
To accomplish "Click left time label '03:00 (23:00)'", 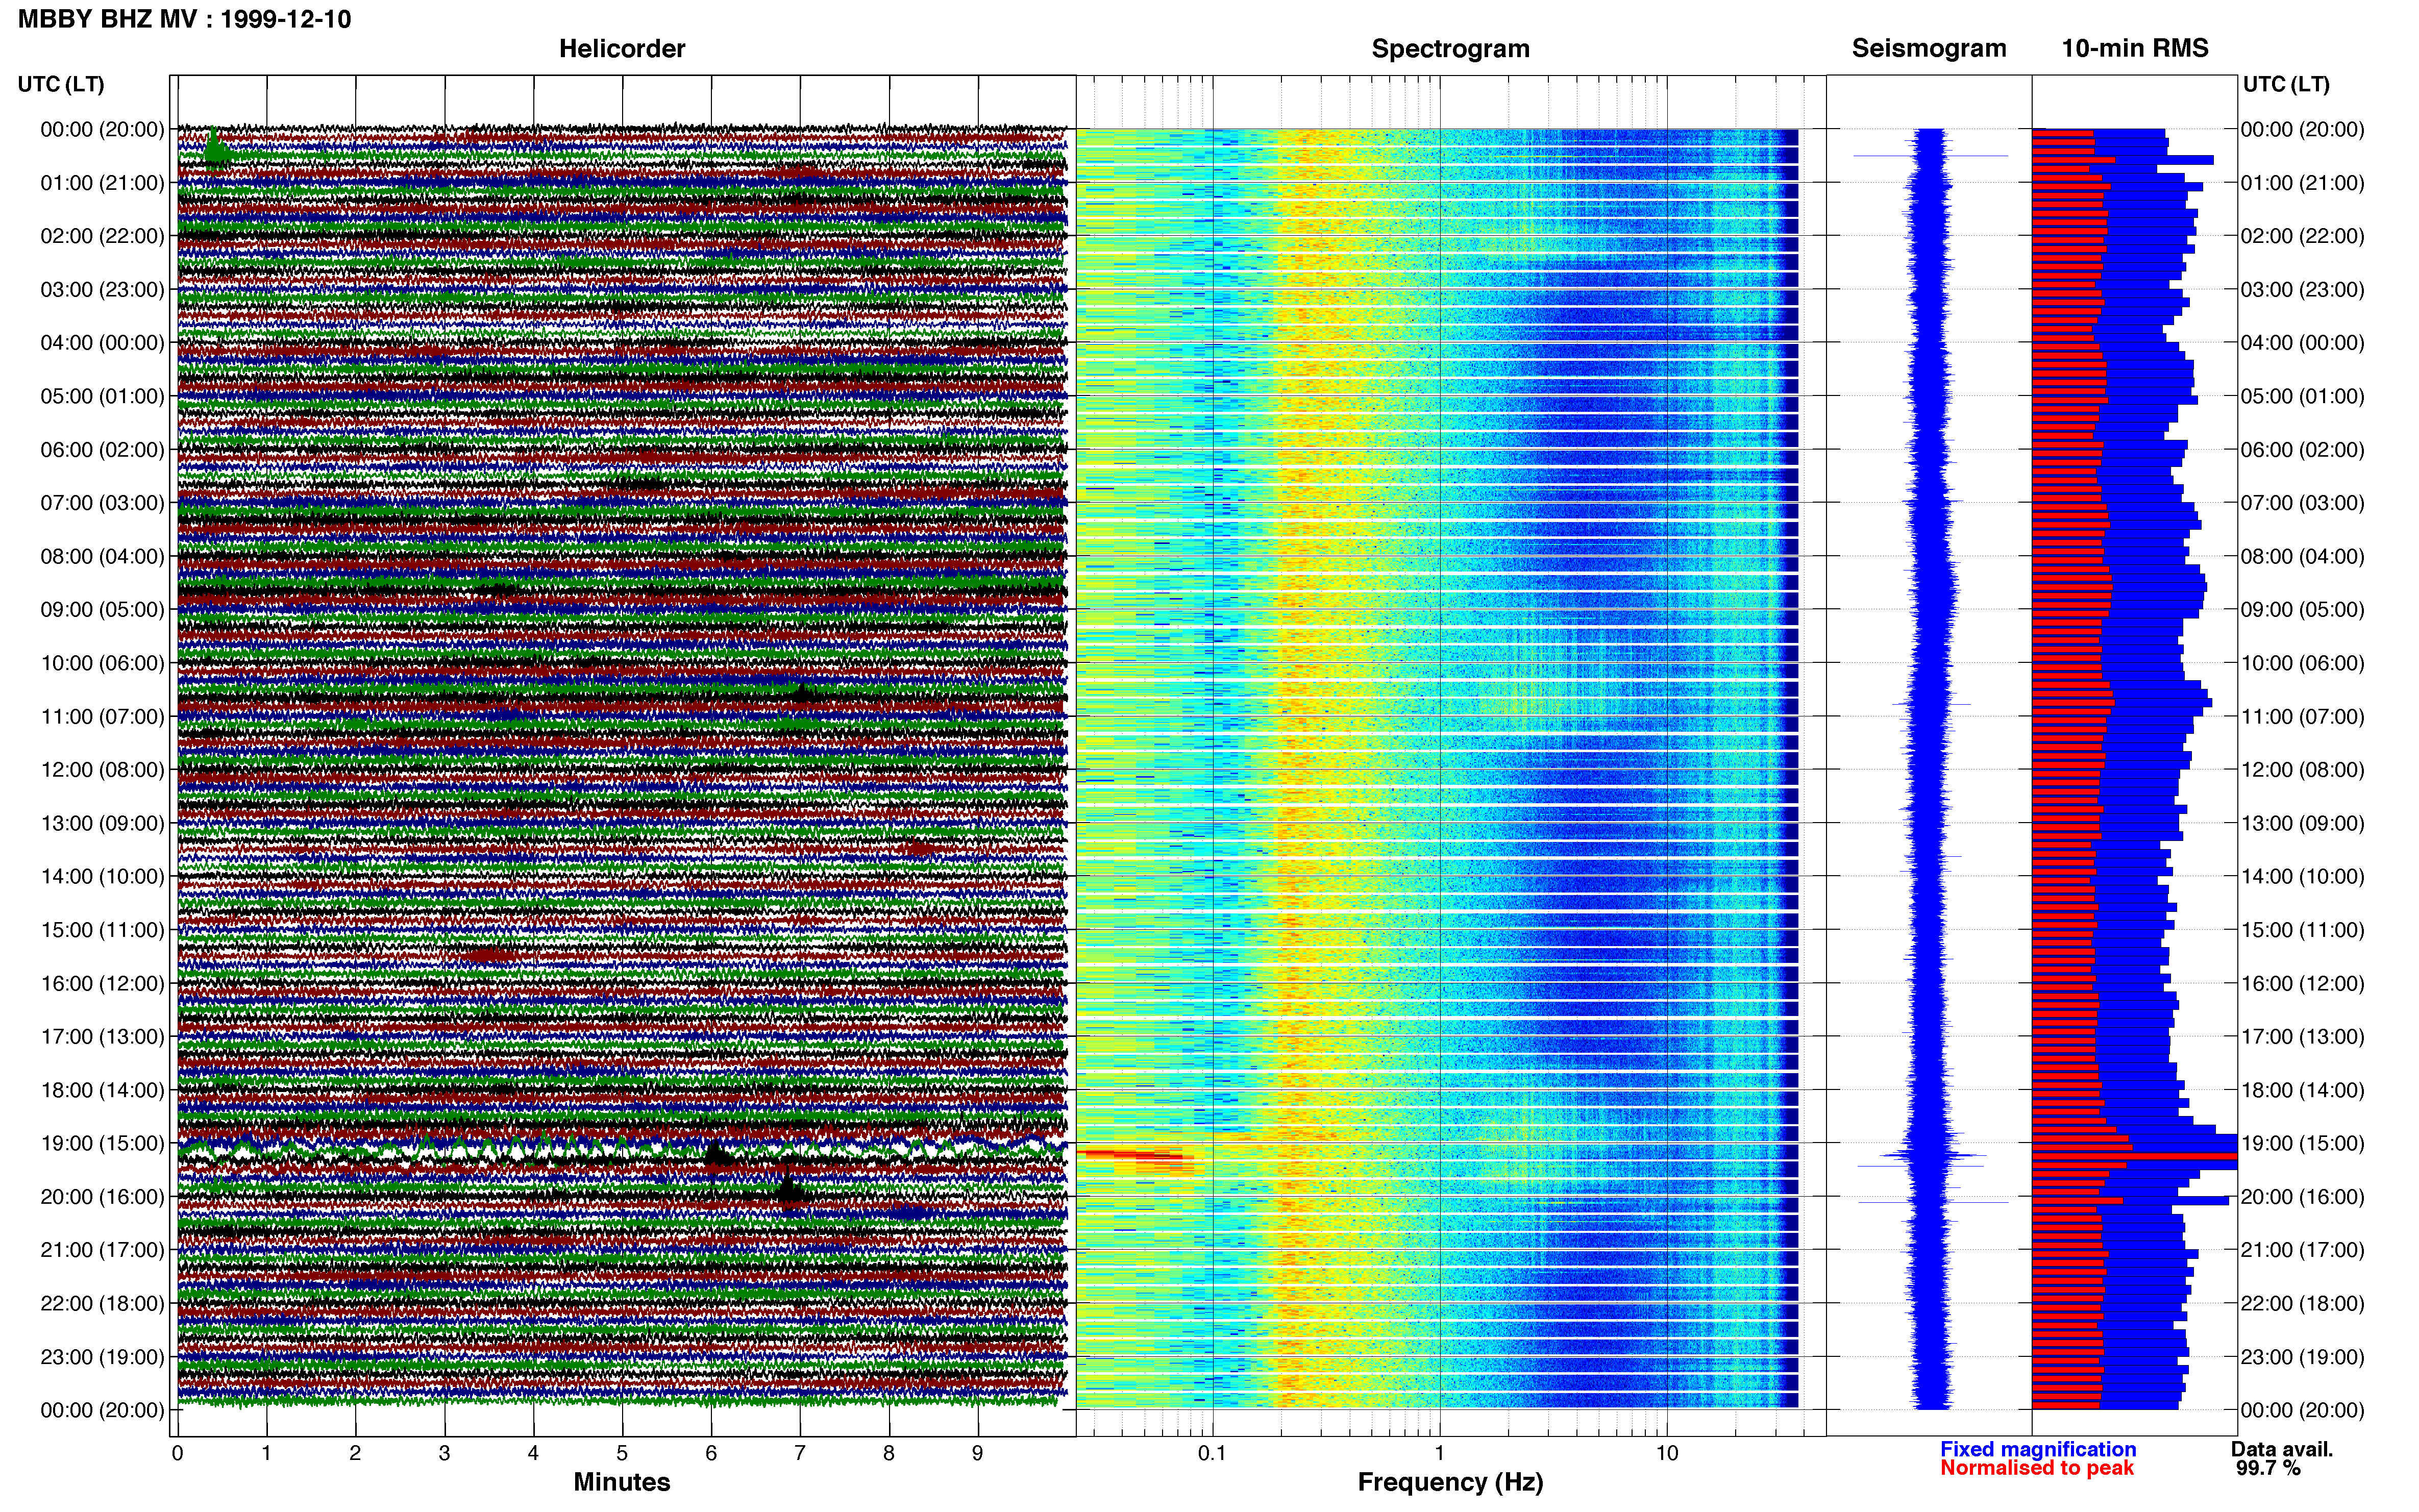I will pos(102,290).
